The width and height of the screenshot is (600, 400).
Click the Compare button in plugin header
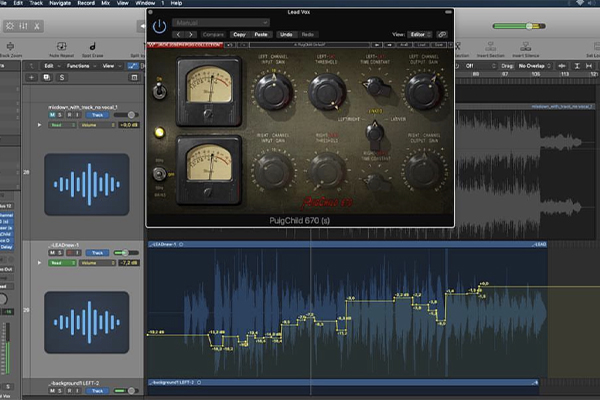(213, 34)
